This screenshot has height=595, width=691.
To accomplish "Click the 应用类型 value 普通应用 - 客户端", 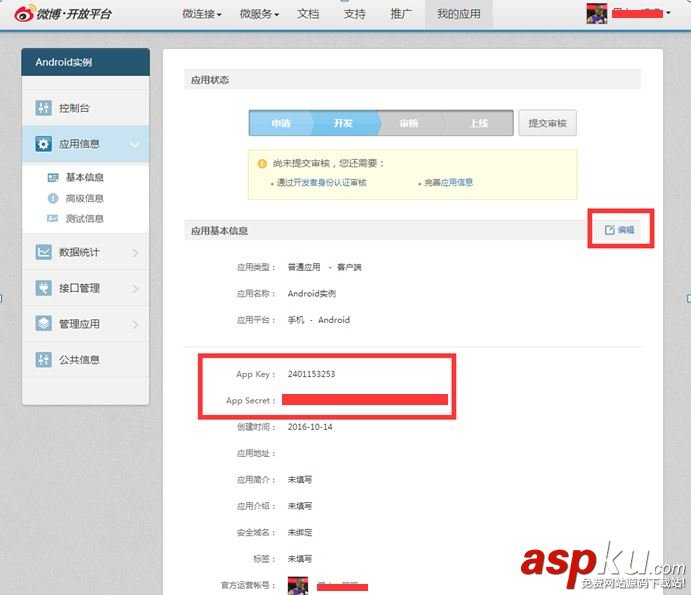I will 324,267.
